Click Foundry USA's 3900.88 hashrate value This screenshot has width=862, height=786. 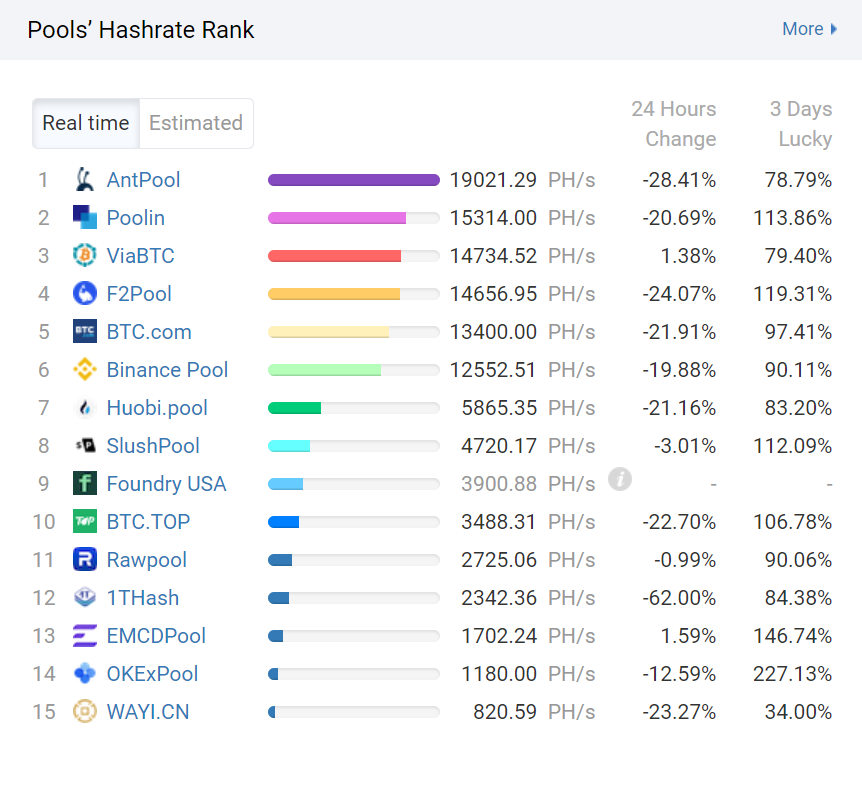[x=499, y=484]
